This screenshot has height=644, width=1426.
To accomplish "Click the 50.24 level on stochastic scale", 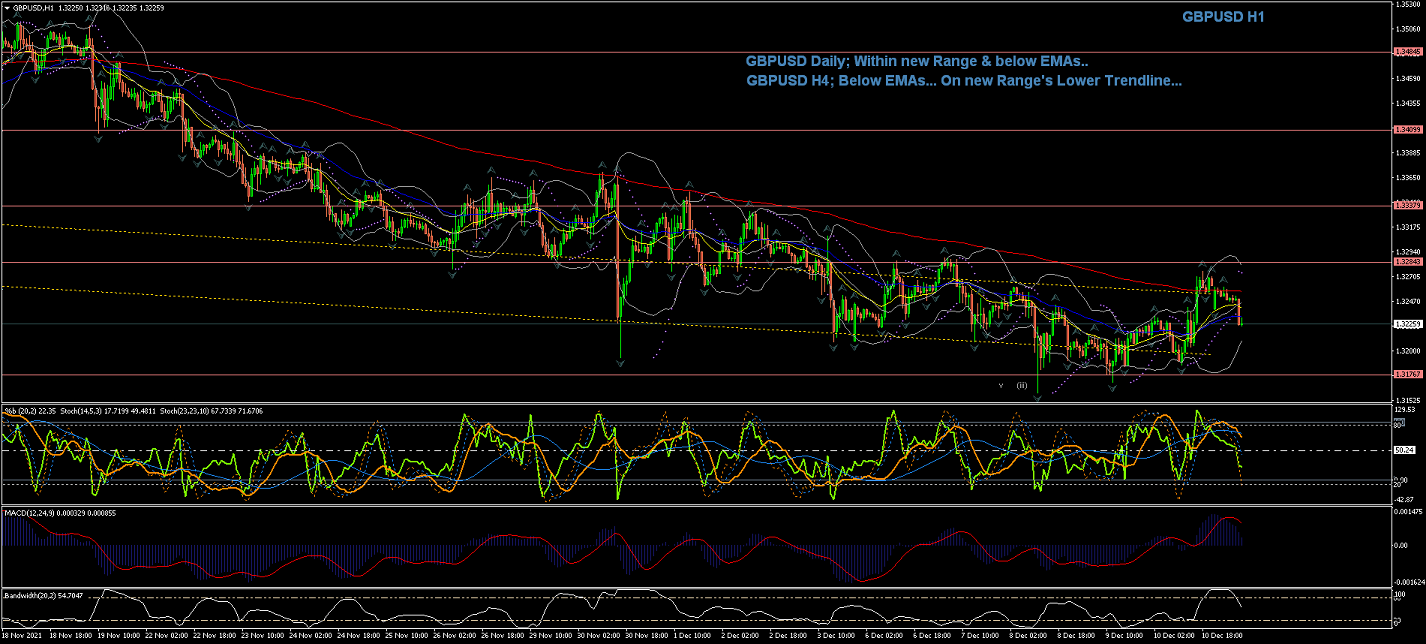I will (1405, 450).
